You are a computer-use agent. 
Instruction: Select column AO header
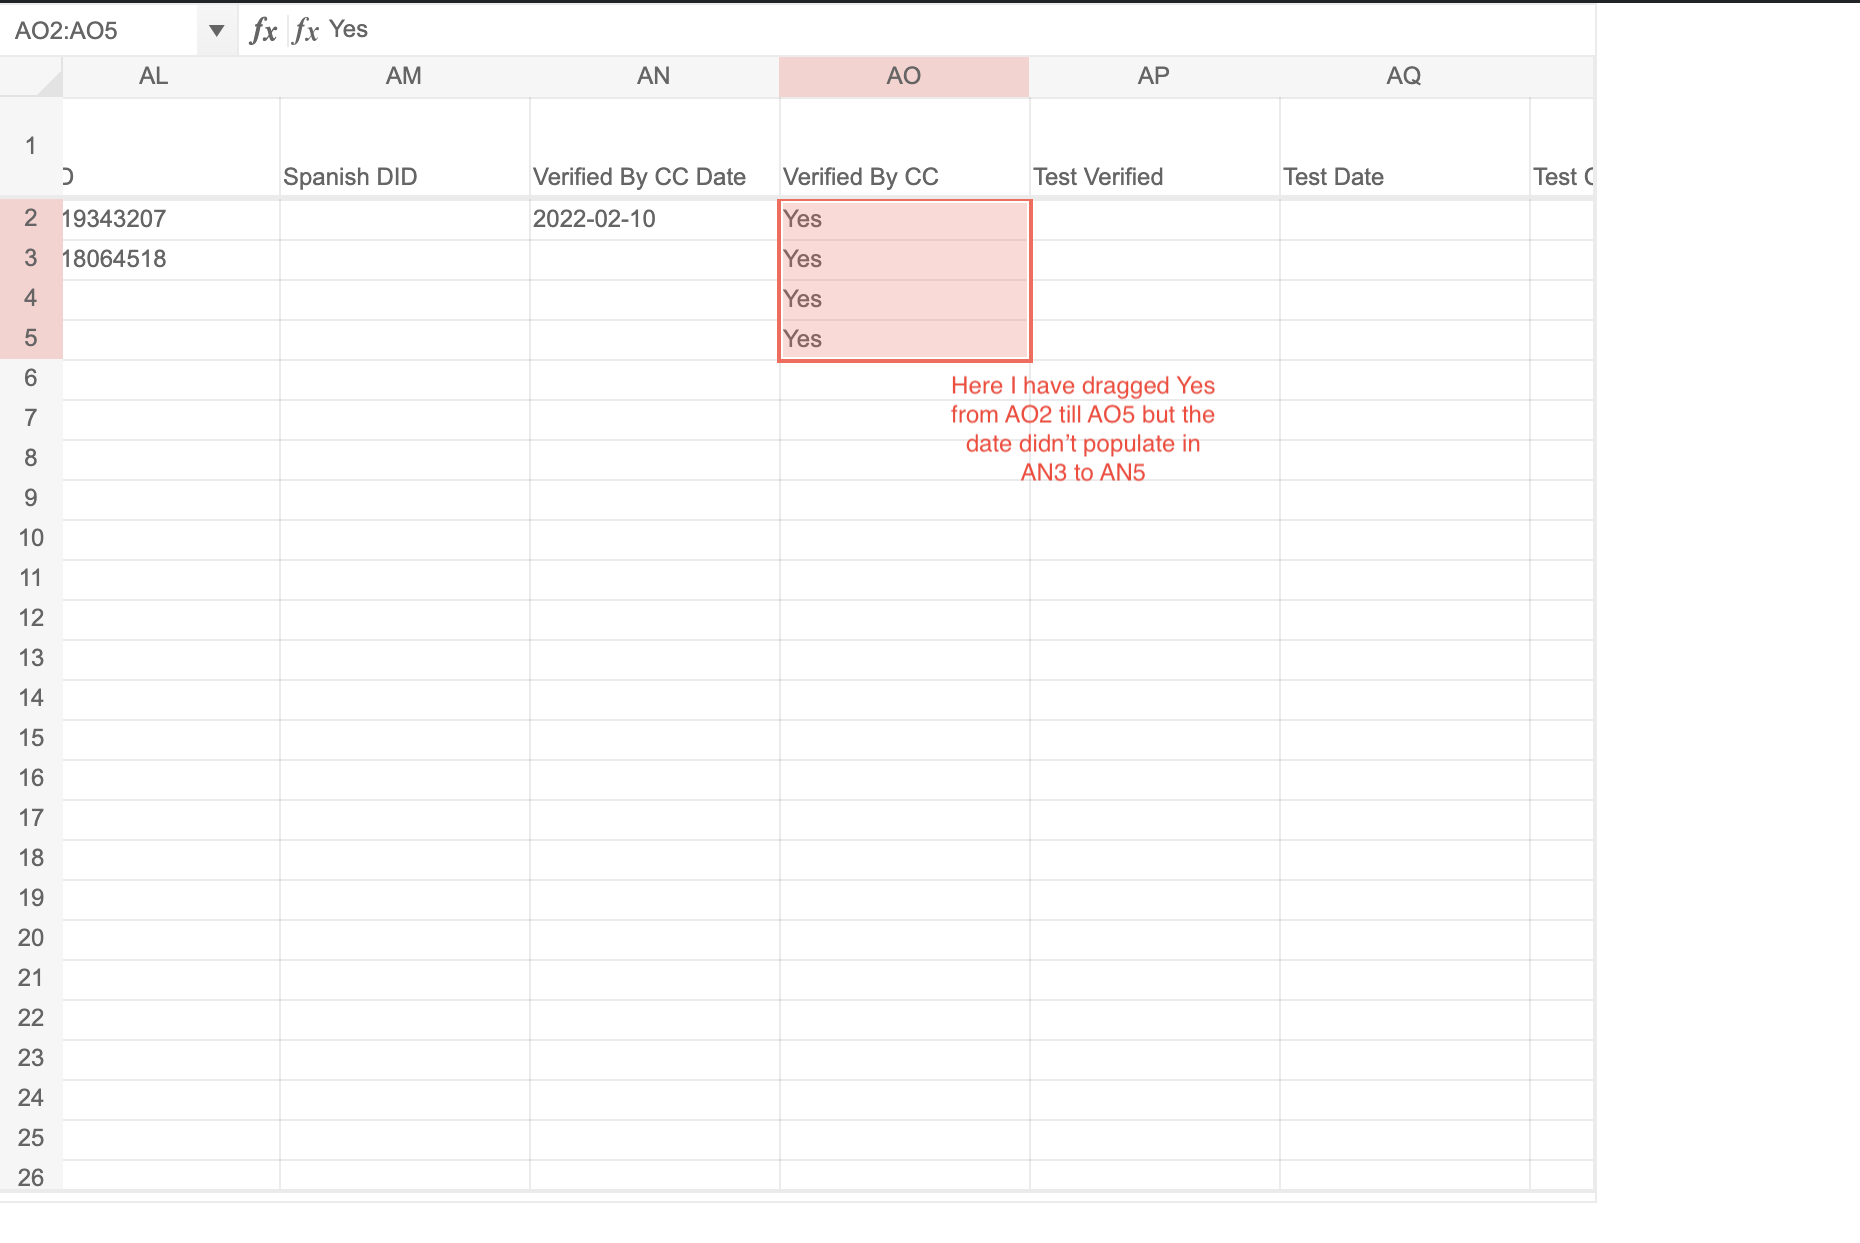point(903,76)
